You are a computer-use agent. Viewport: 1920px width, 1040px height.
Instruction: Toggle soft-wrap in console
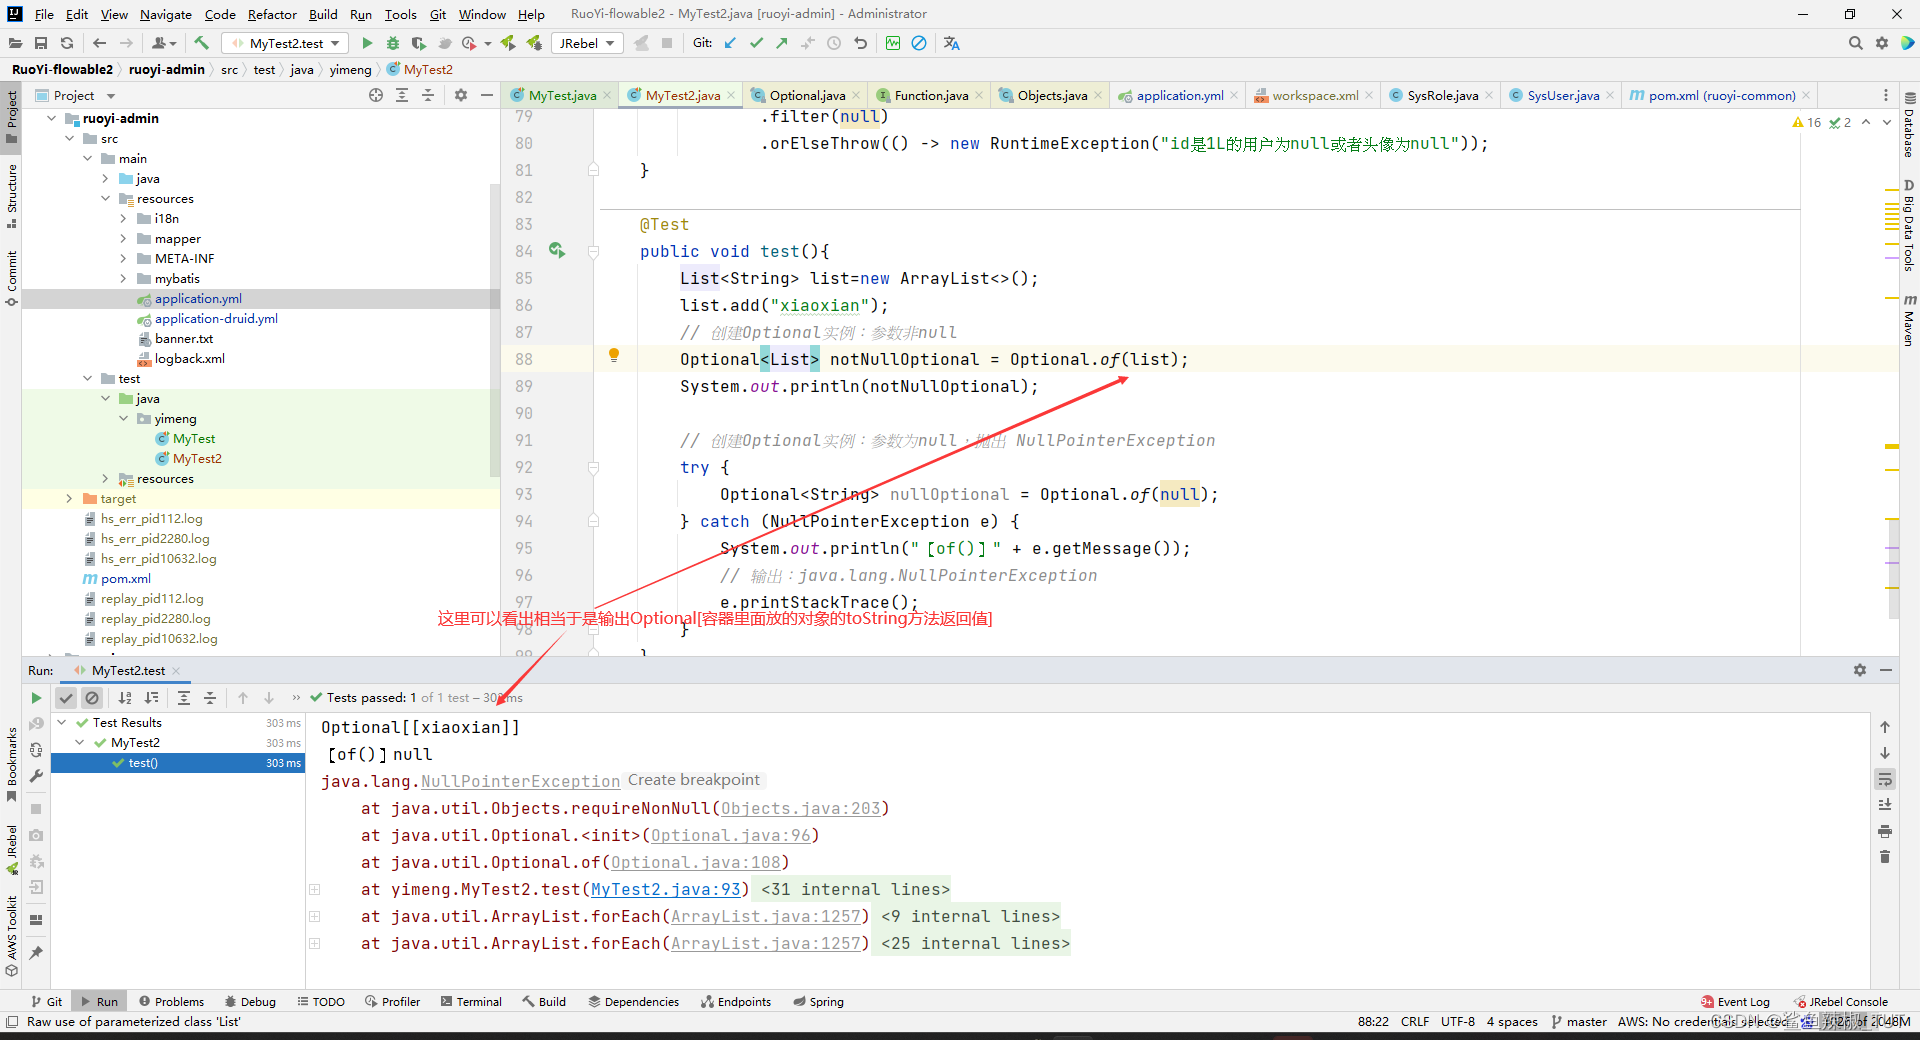pyautogui.click(x=1885, y=779)
